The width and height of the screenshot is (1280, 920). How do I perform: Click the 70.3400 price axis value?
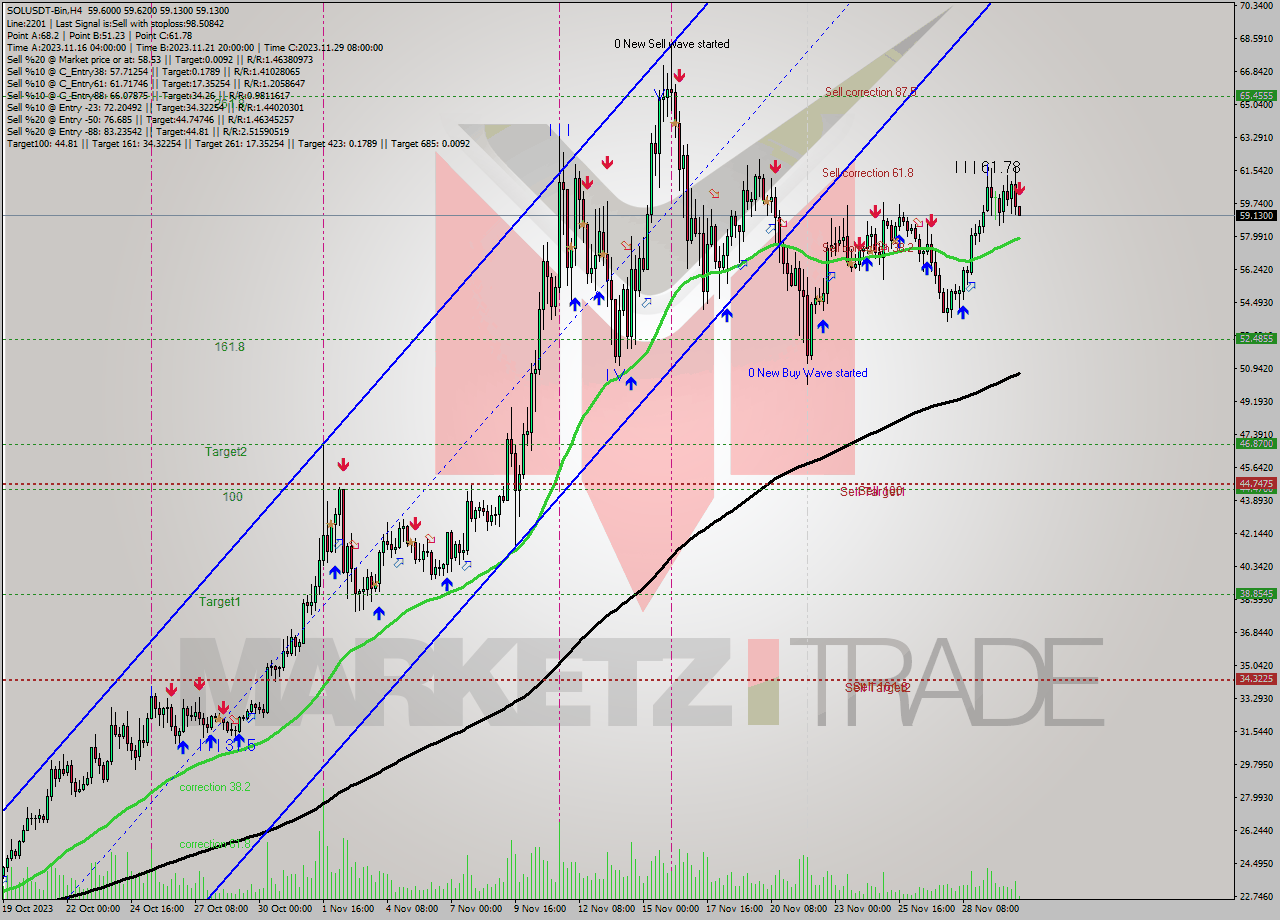[1256, 6]
